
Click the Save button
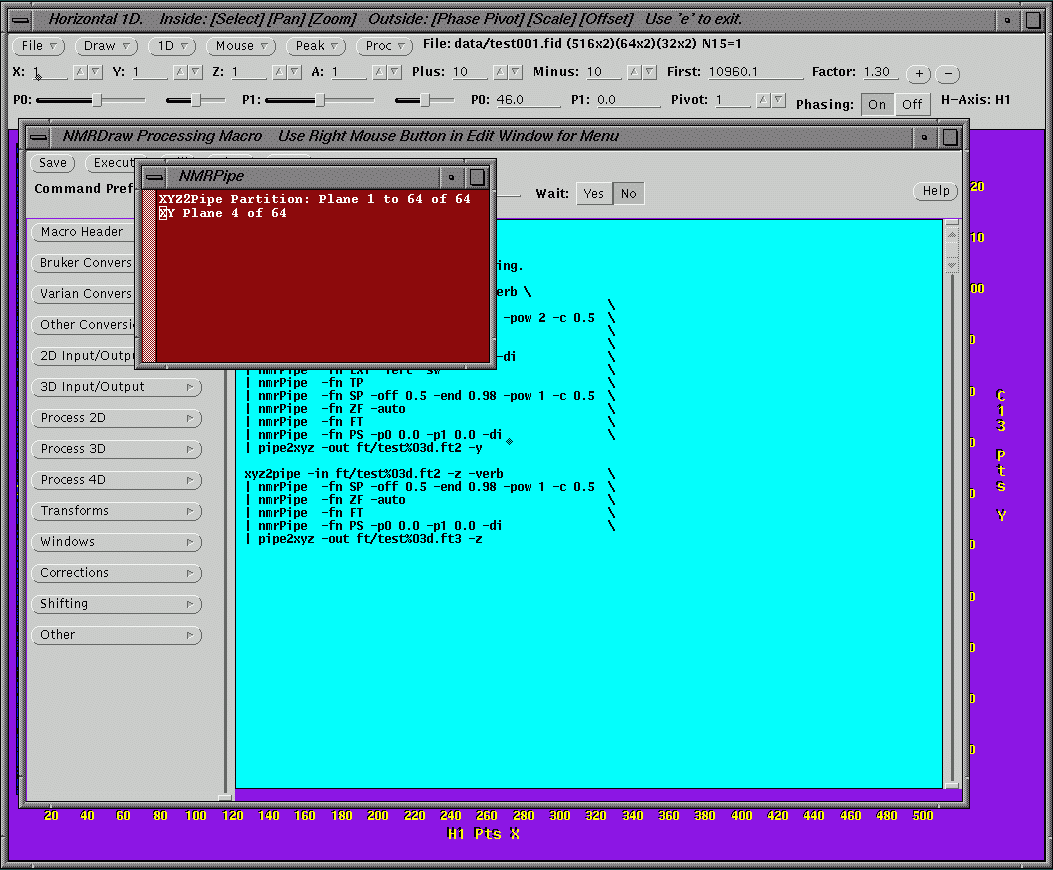52,163
